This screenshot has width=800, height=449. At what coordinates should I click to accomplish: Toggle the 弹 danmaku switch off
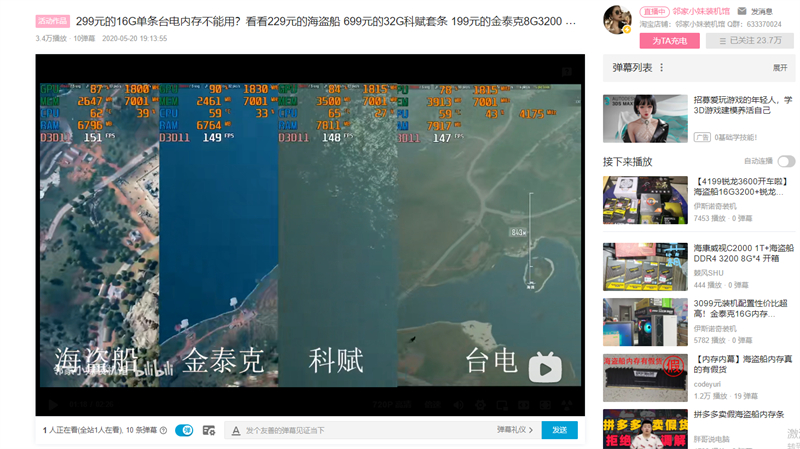184,430
